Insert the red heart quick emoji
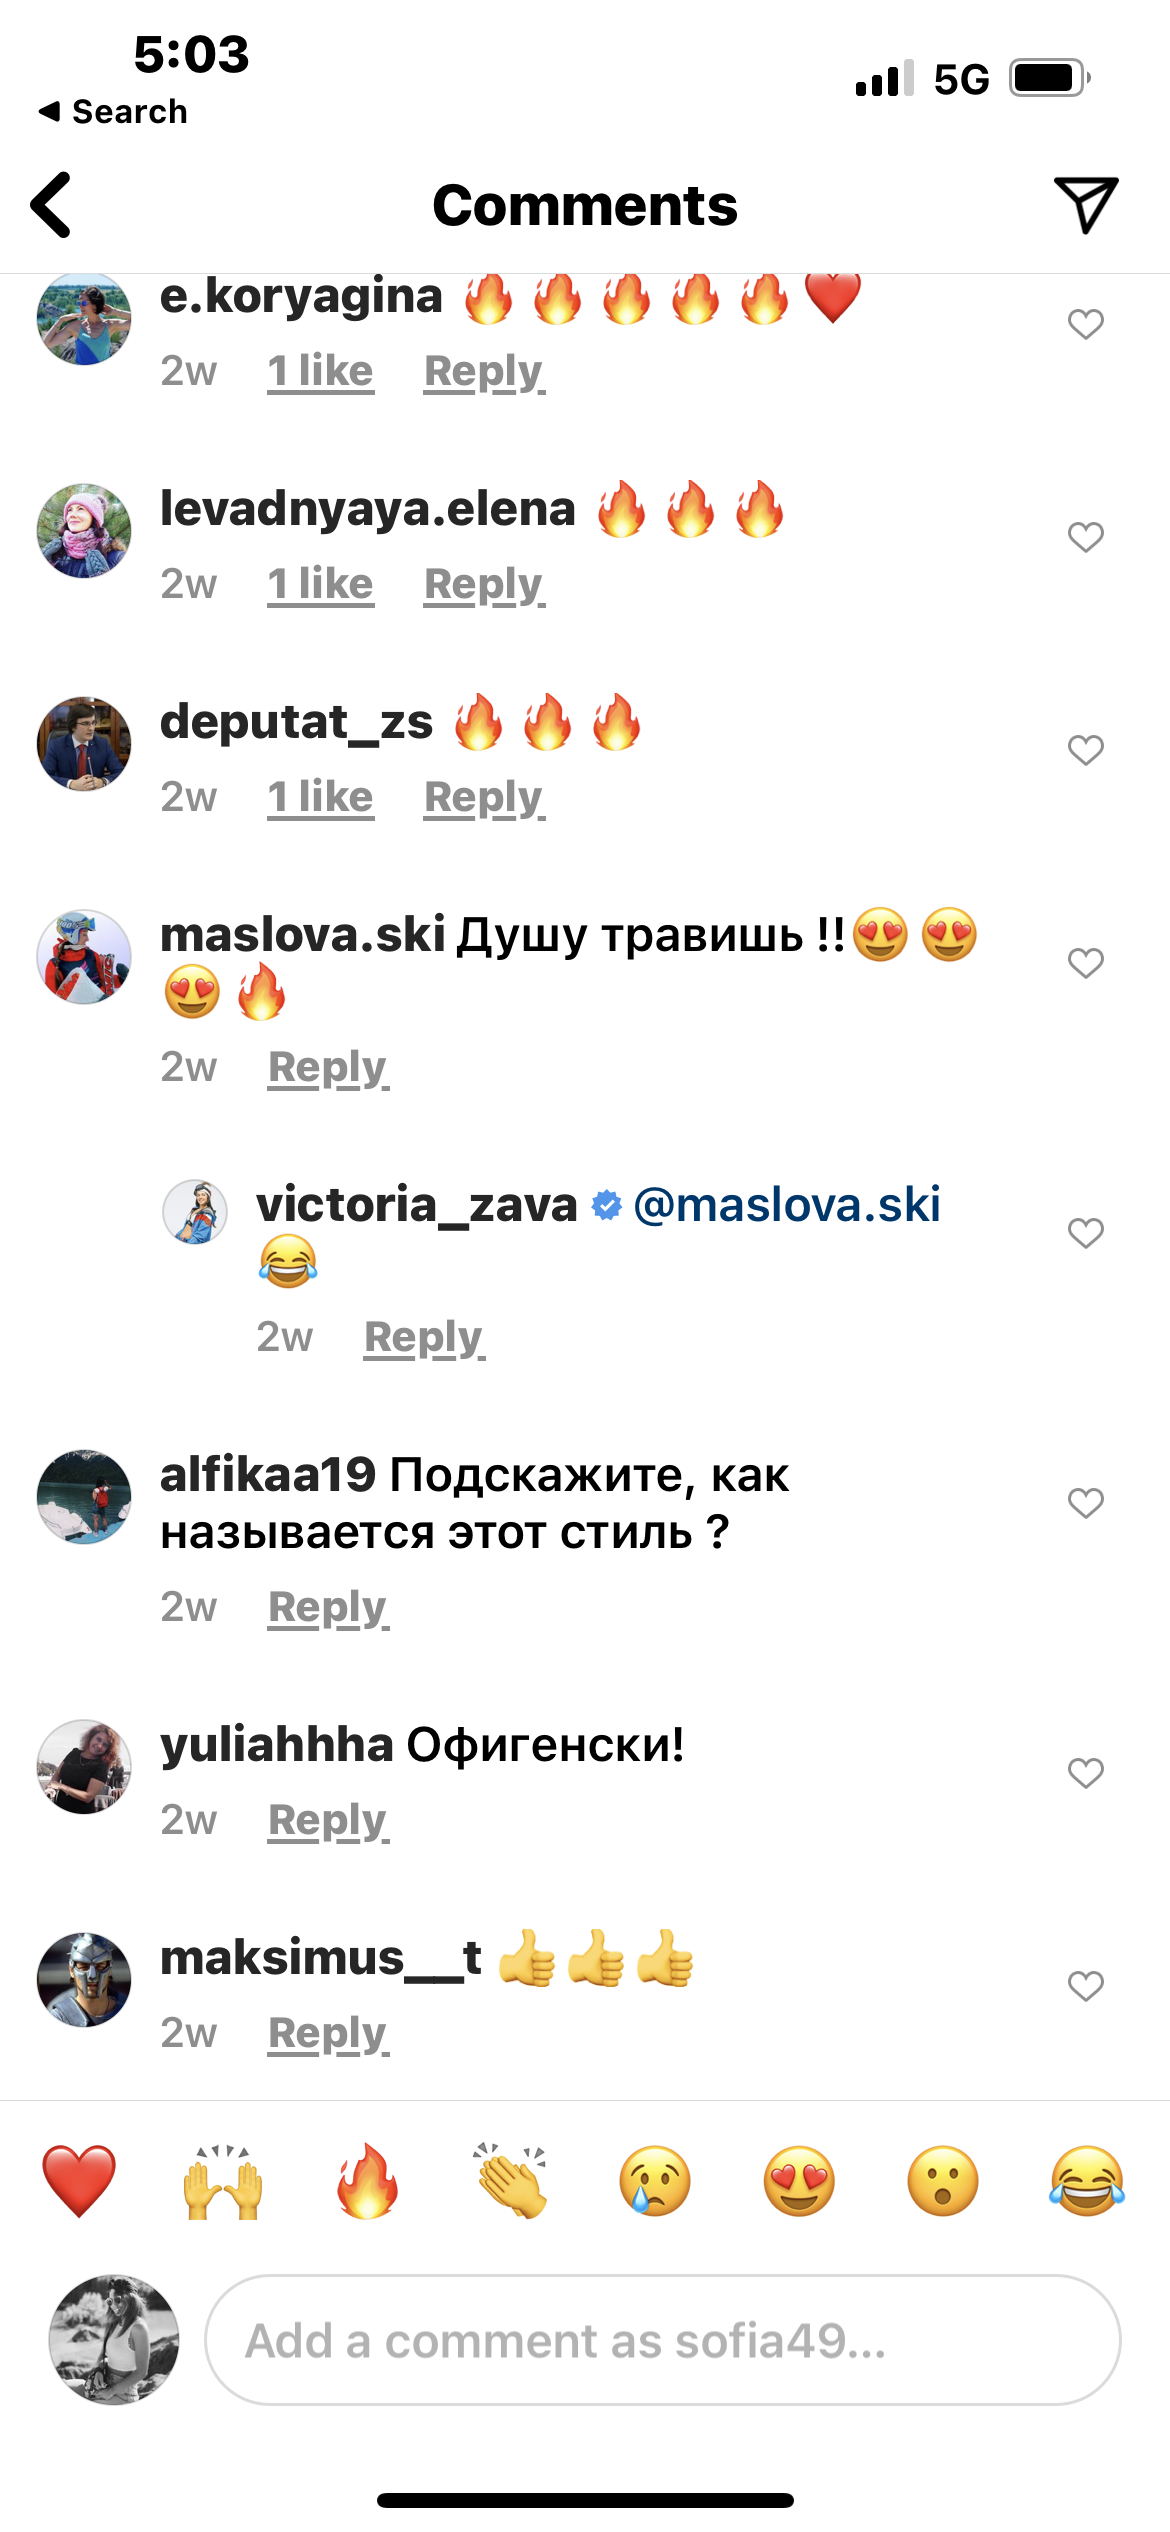This screenshot has height=2532, width=1170. click(x=79, y=2181)
